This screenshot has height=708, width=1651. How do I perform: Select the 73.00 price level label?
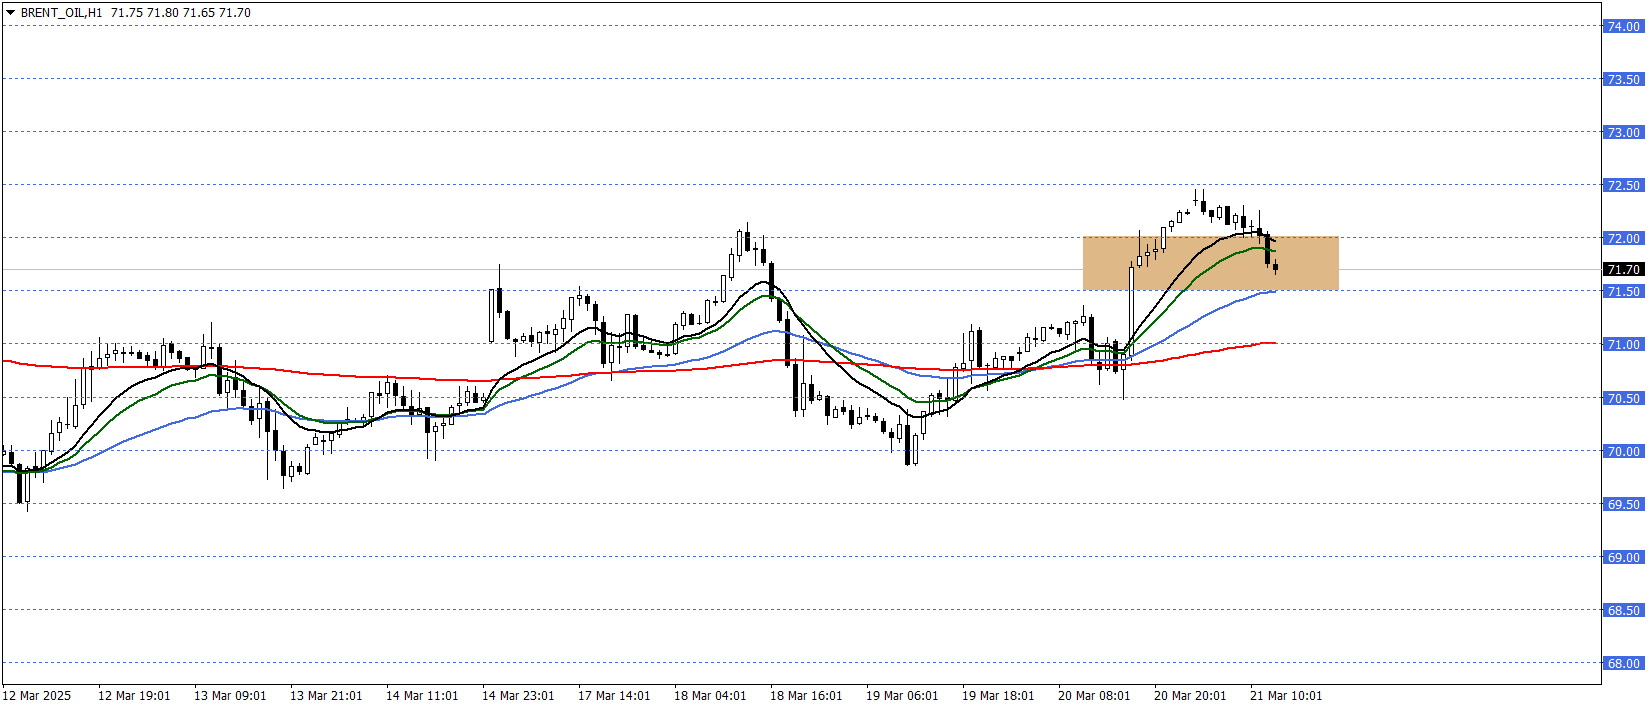coord(1623,133)
